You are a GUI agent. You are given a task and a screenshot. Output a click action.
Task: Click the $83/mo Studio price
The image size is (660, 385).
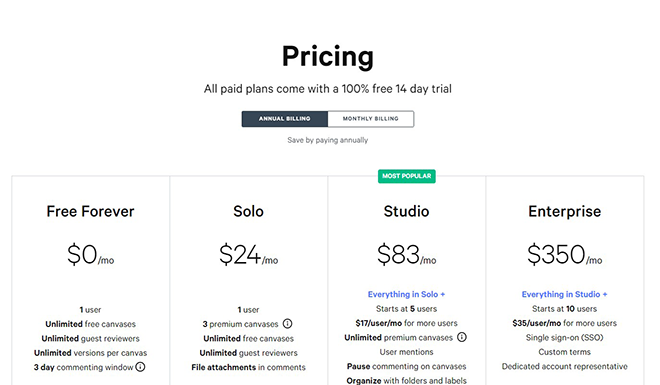pyautogui.click(x=406, y=255)
